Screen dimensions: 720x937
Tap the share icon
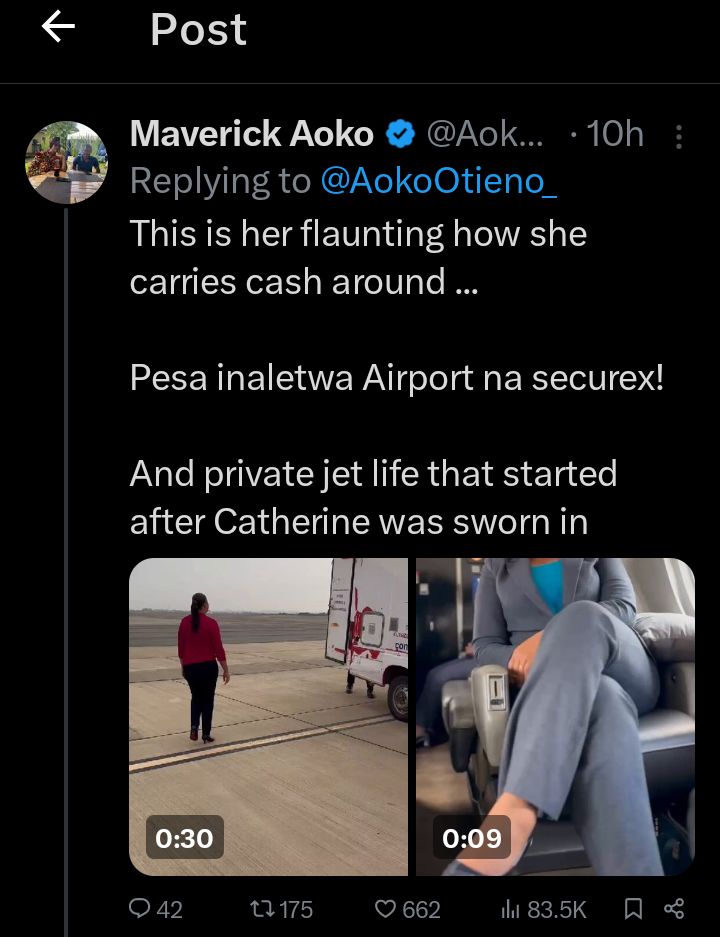coord(674,909)
